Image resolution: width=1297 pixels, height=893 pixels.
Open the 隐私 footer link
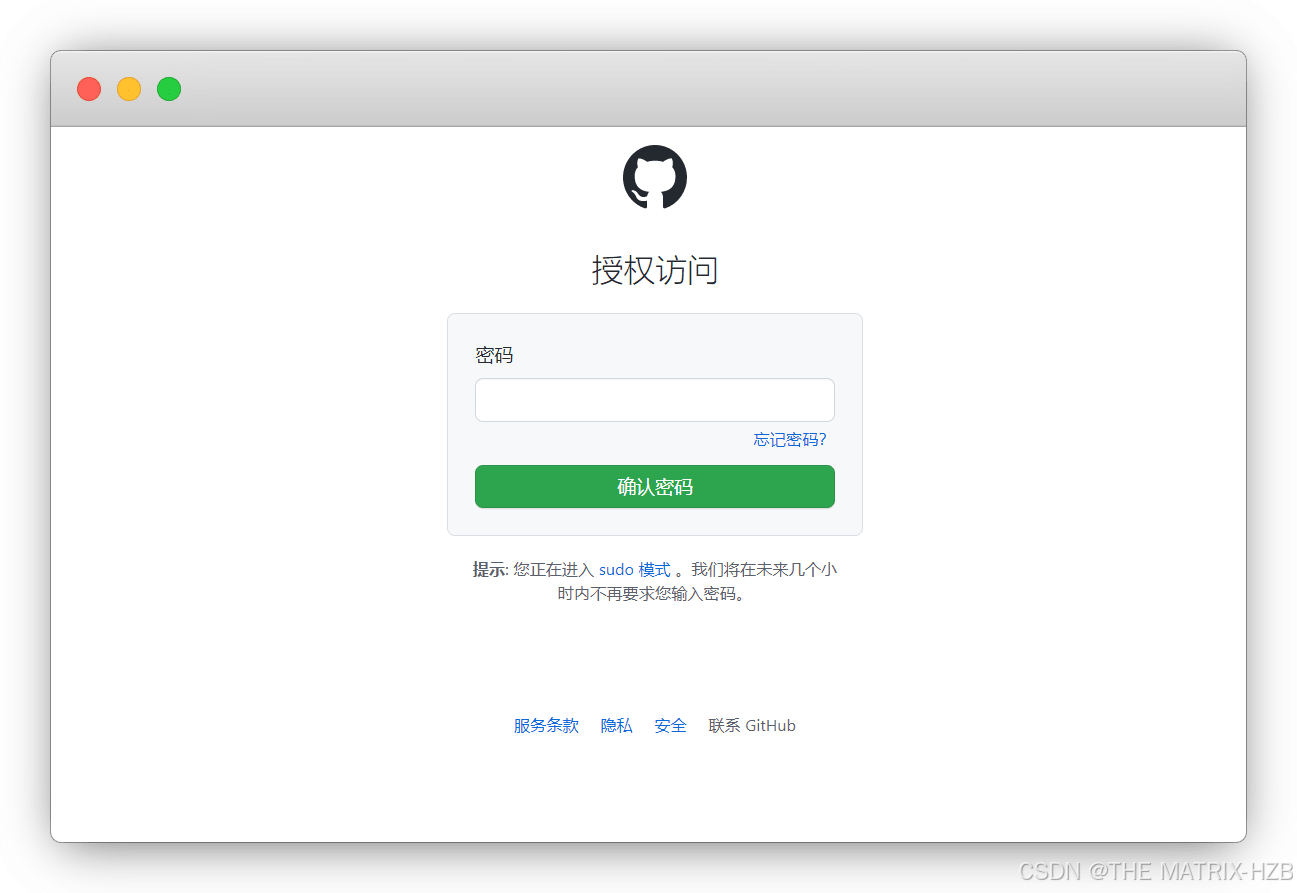[617, 726]
